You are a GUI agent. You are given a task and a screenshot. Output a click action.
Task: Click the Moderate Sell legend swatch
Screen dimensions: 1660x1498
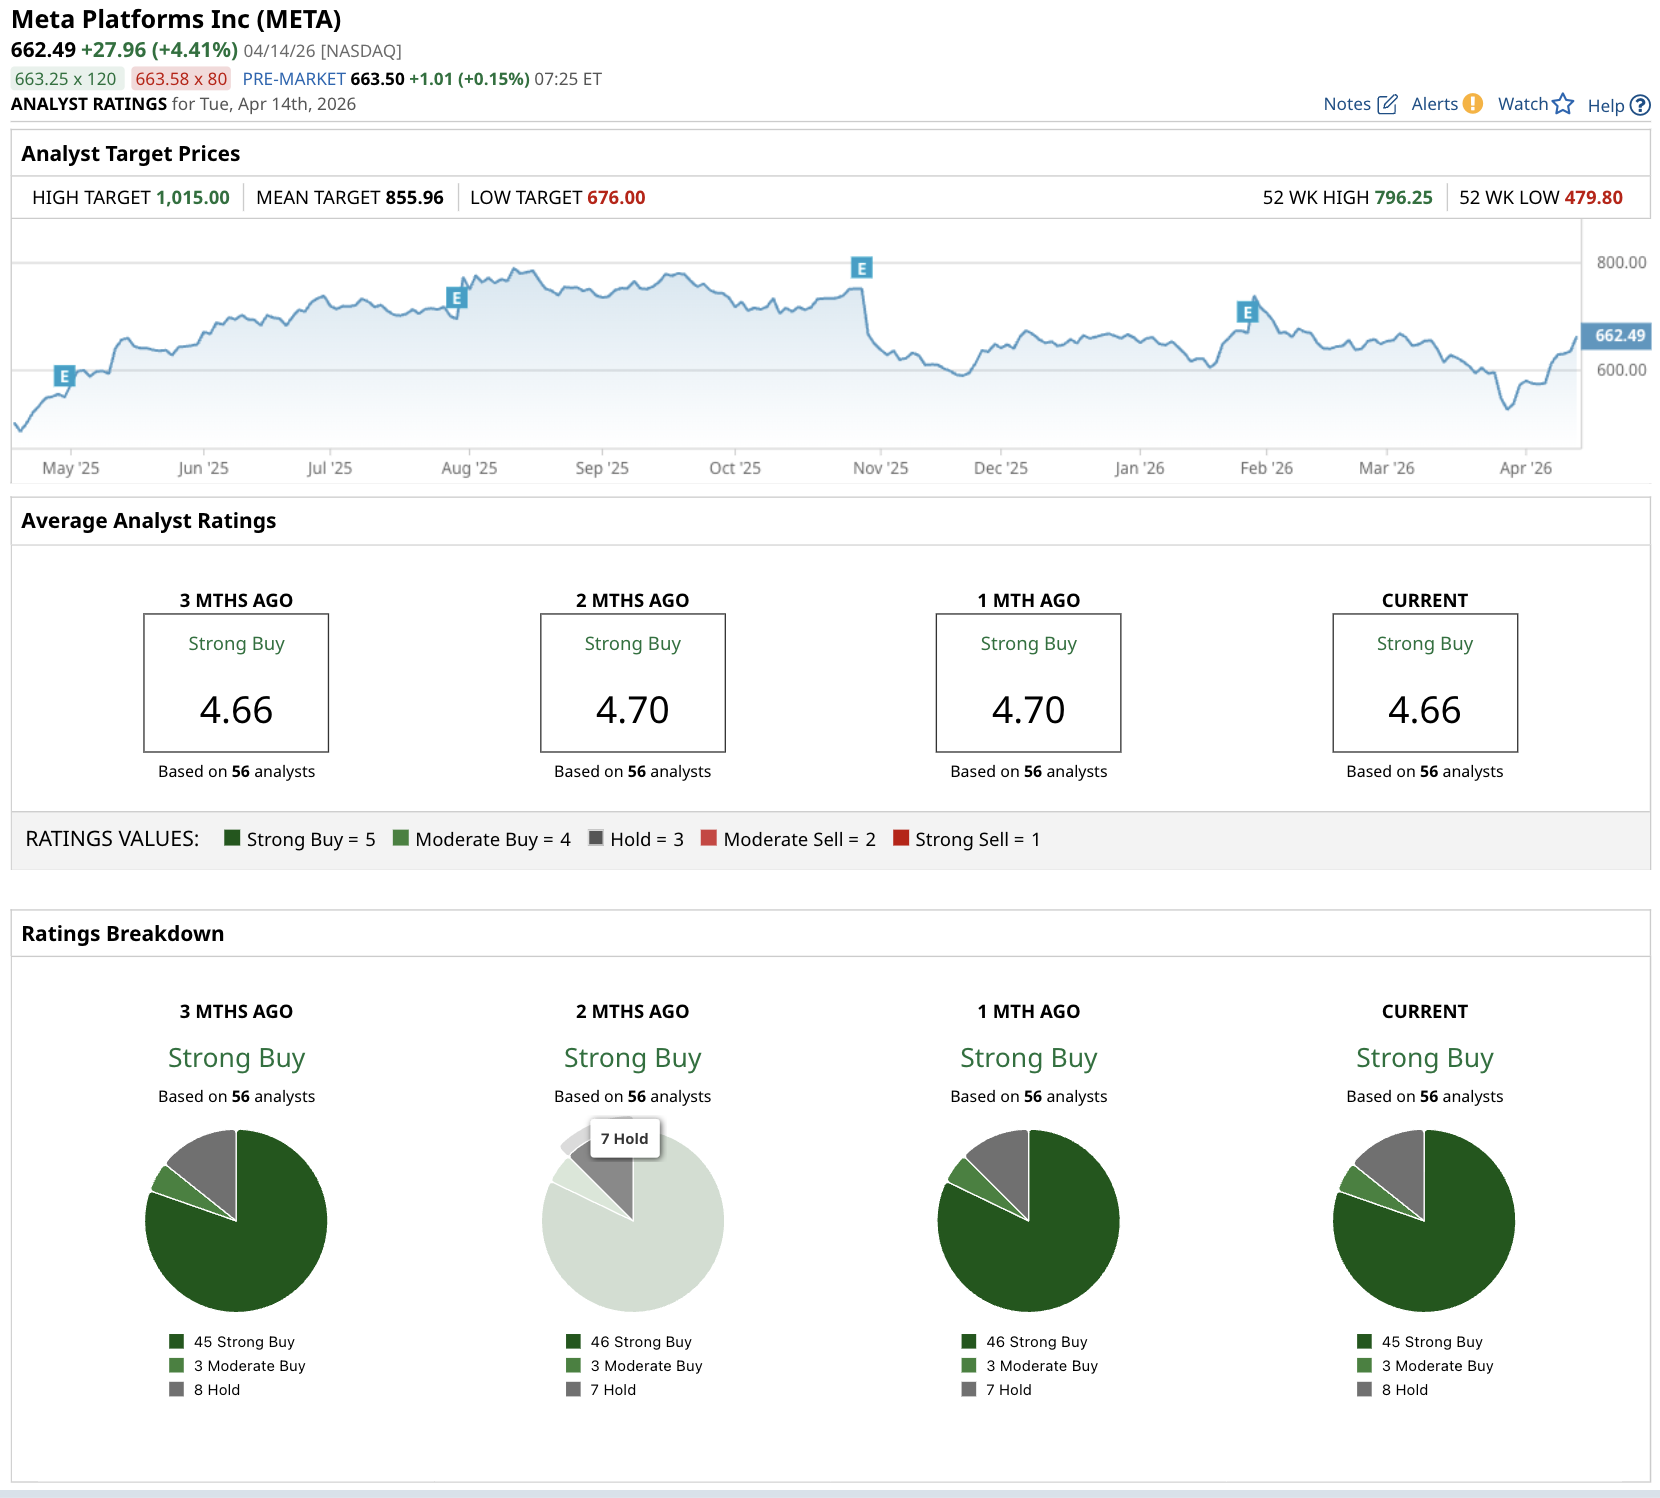[x=709, y=838]
